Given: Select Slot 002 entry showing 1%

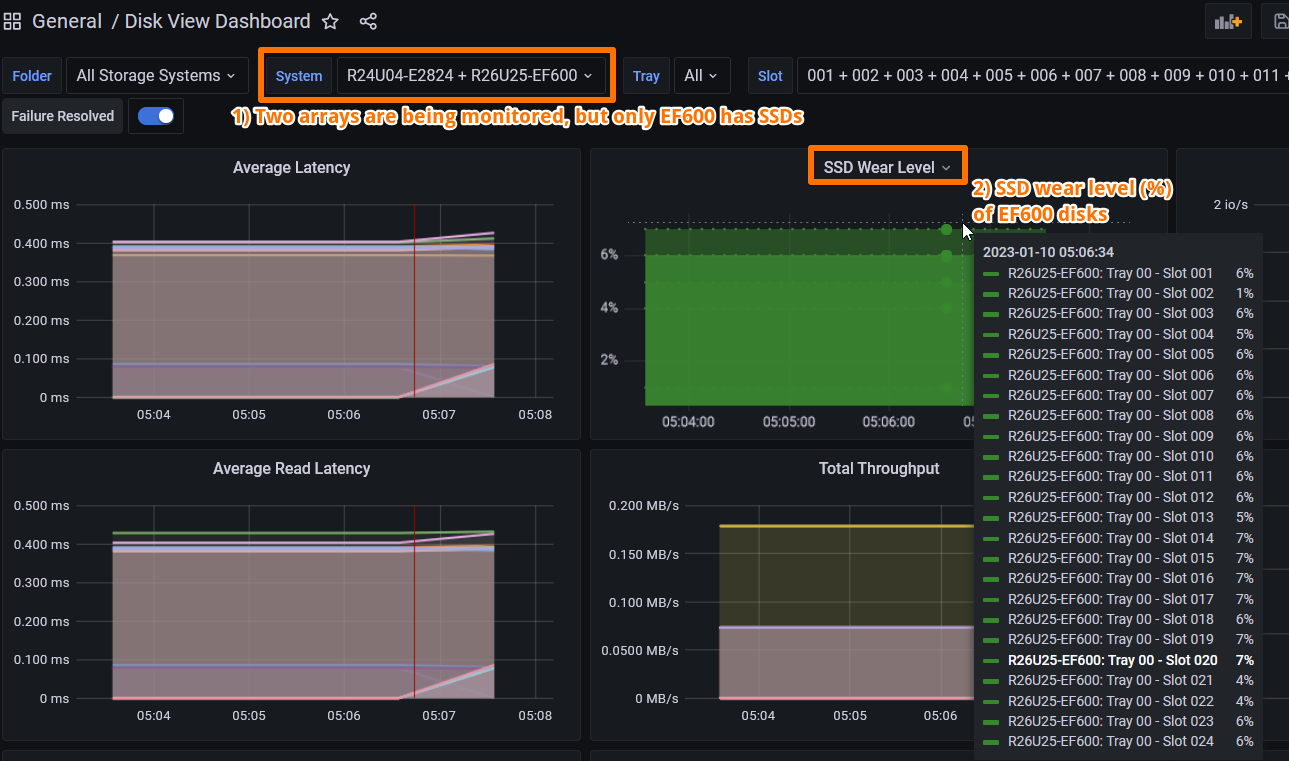Looking at the screenshot, I should click(x=1118, y=293).
